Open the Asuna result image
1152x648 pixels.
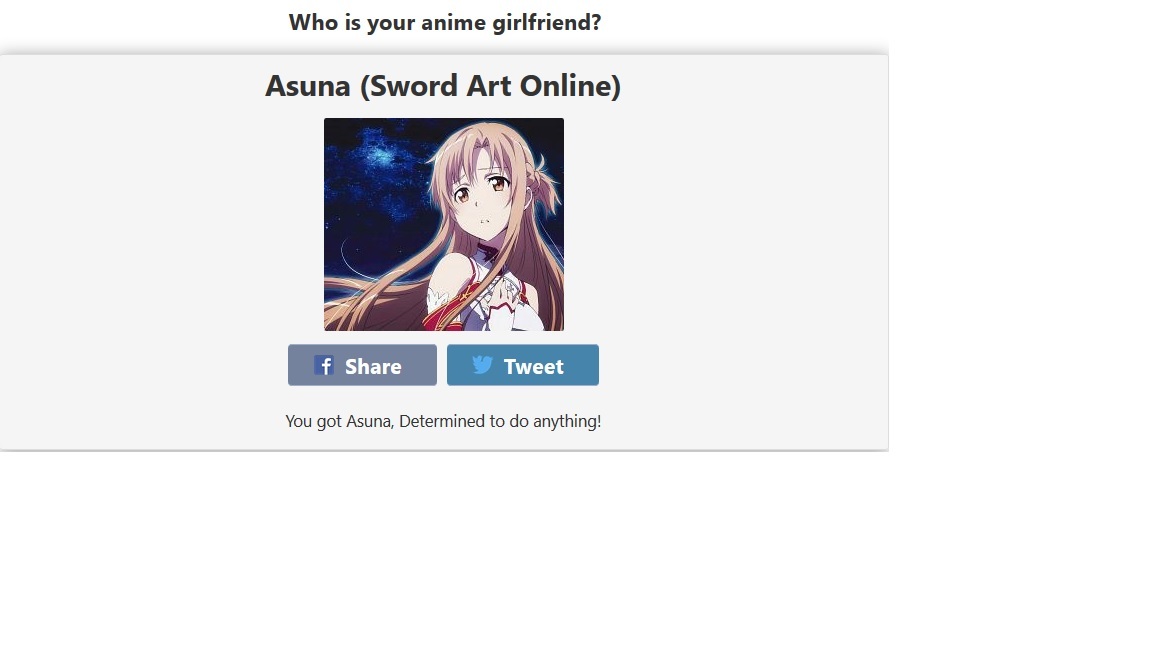click(x=444, y=224)
